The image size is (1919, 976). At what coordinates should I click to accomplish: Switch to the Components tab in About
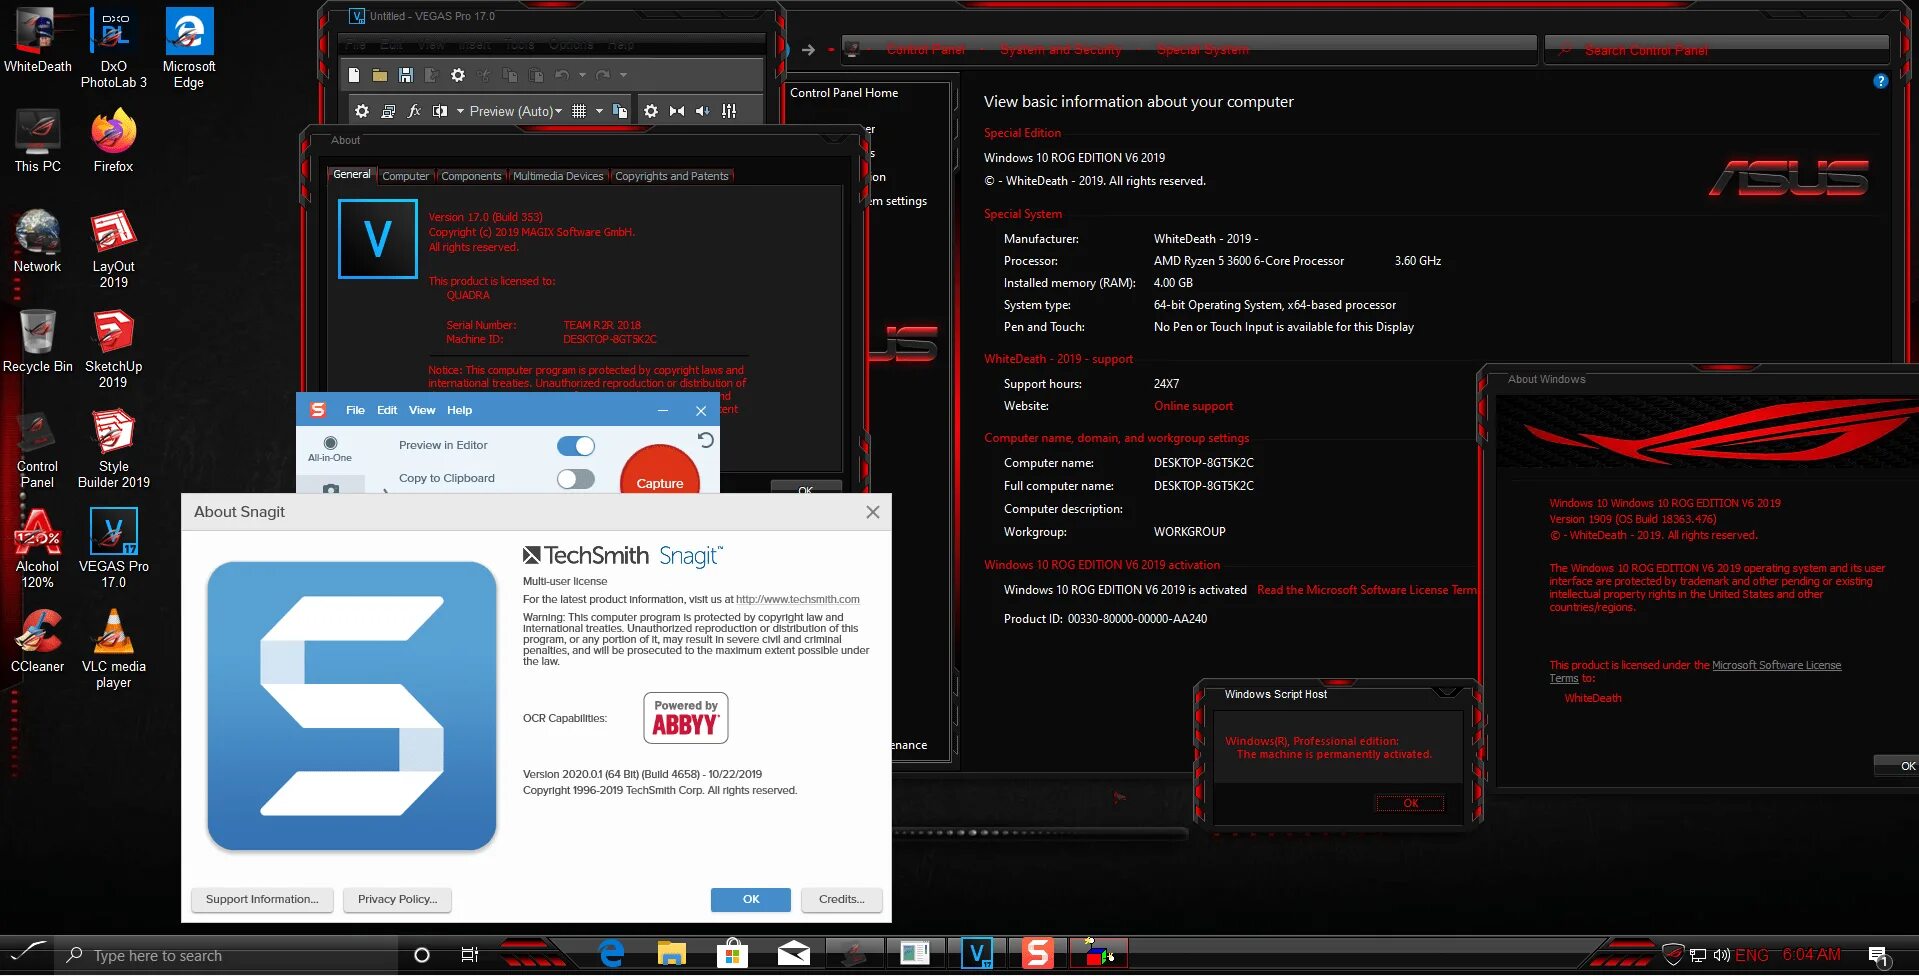point(471,176)
